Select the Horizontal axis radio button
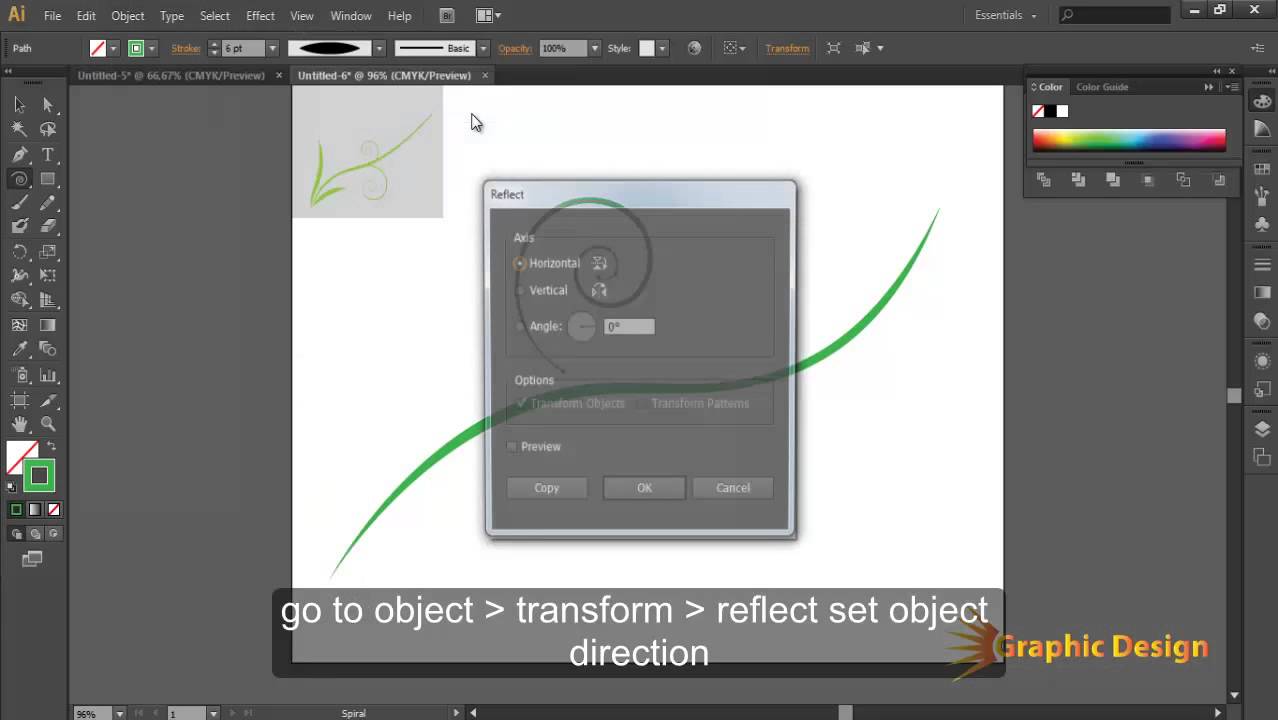 coord(520,263)
